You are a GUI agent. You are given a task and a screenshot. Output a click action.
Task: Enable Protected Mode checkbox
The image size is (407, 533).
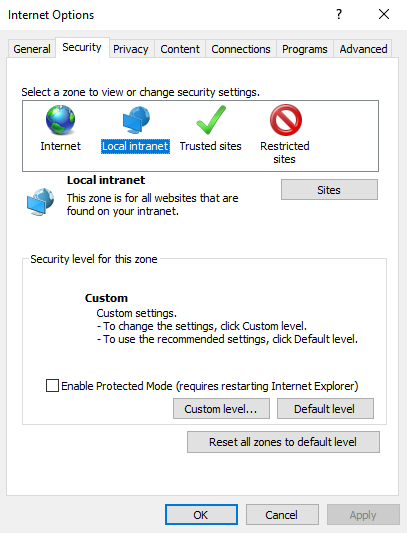[x=52, y=386]
